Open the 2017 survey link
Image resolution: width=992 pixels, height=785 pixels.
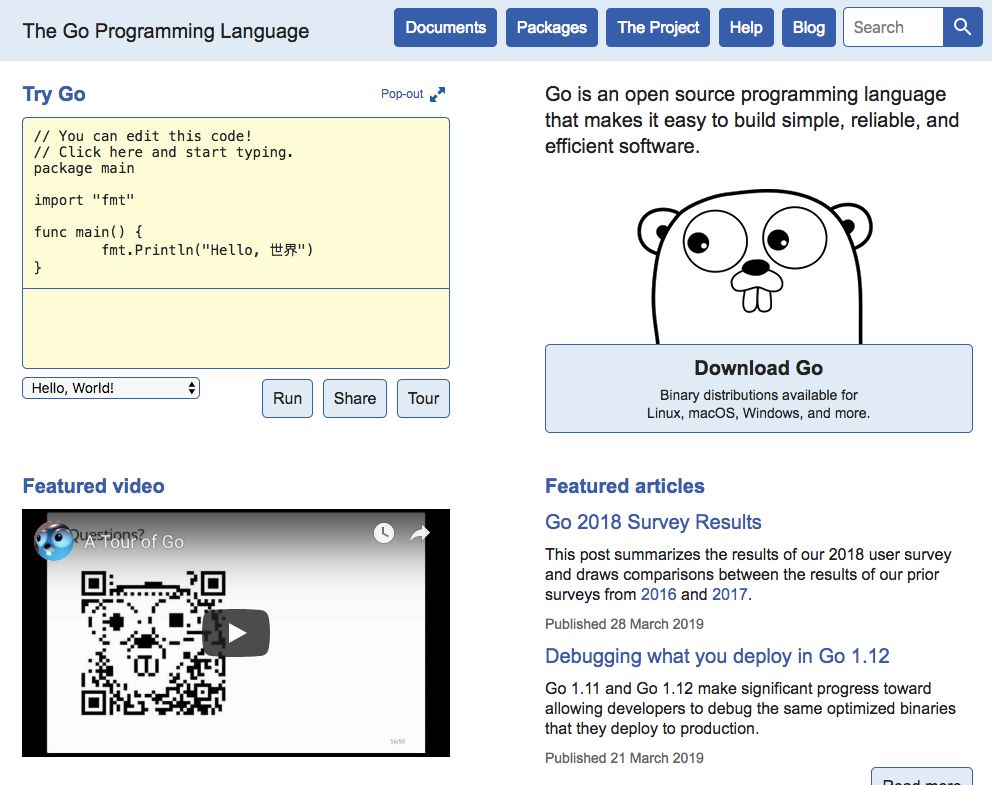pos(729,595)
